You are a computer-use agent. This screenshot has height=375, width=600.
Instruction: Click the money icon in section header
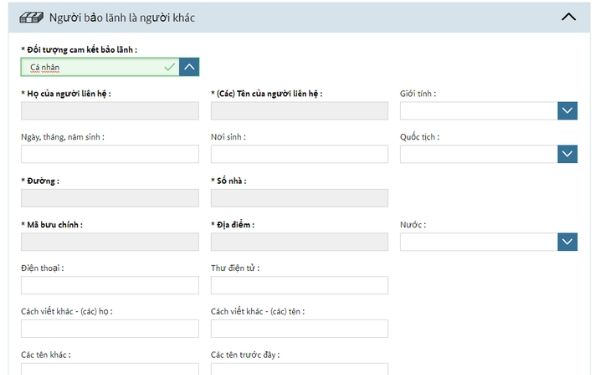coord(31,18)
